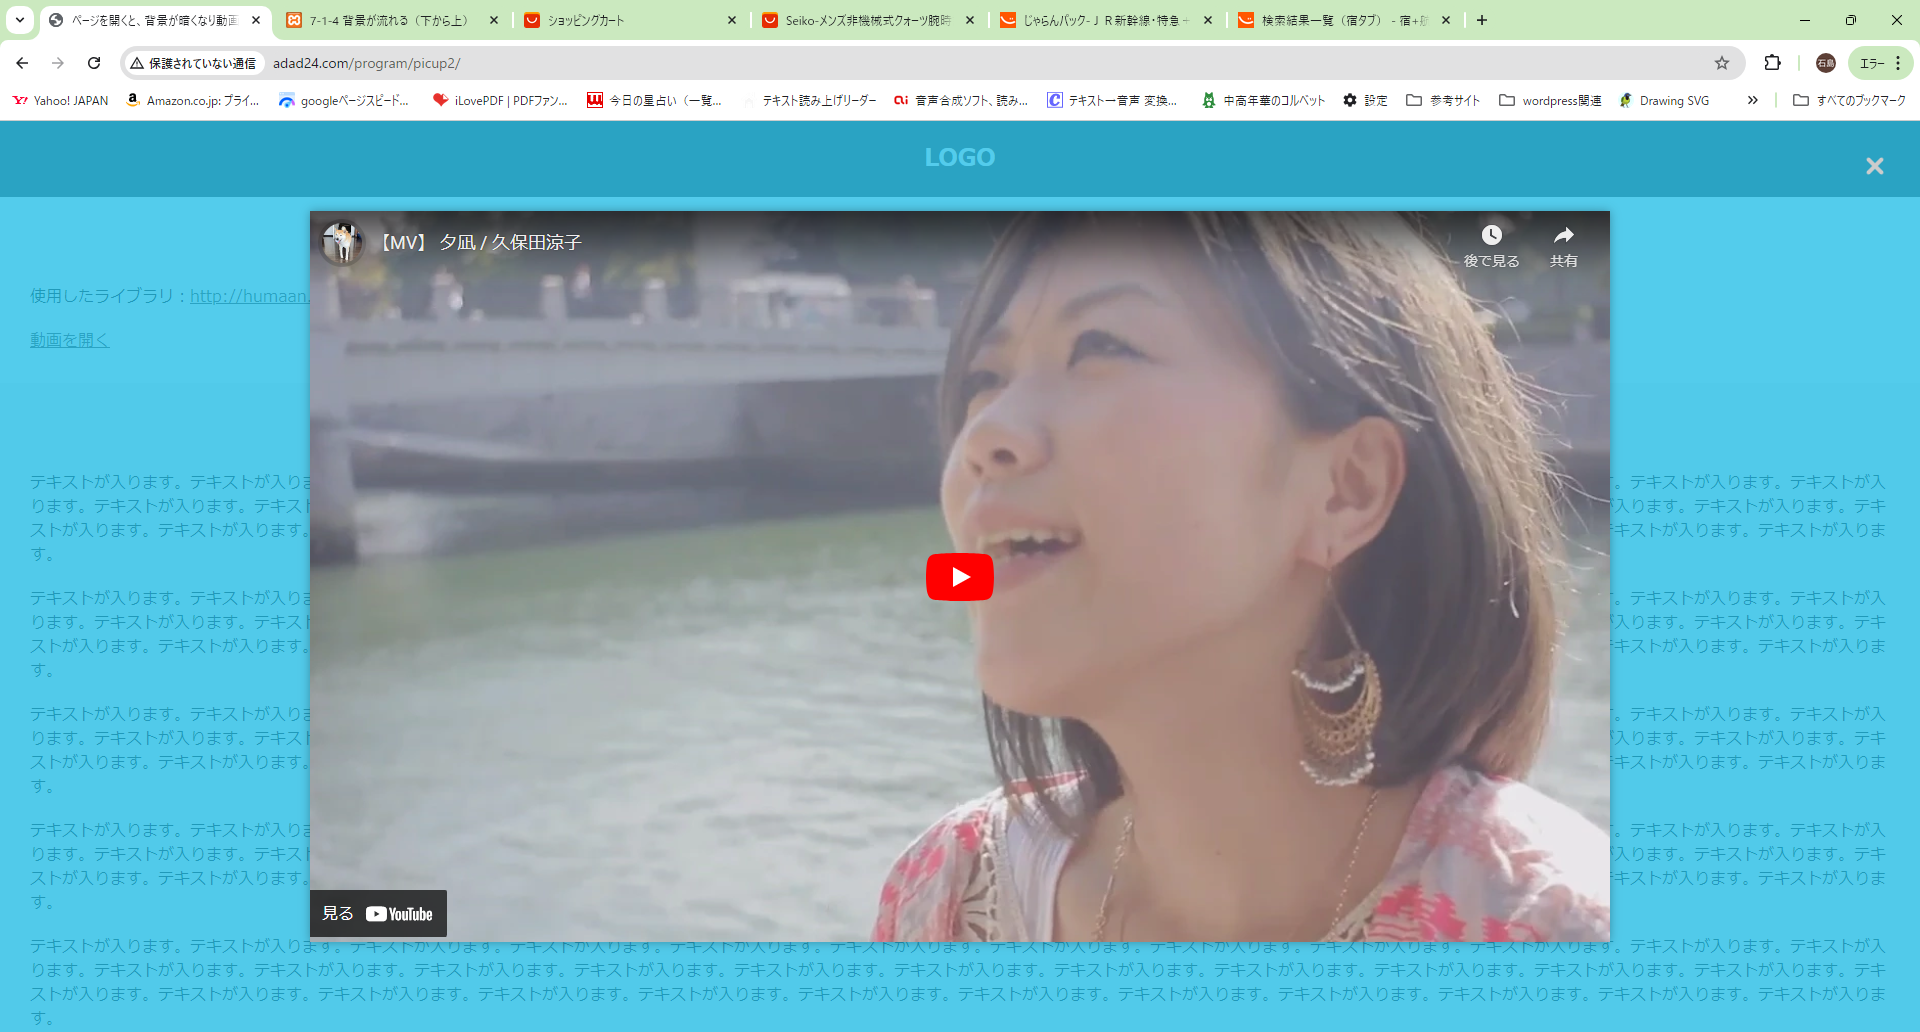Viewport: 1920px width, 1032px height.
Task: Open the 設定 gear bookmark
Action: pyautogui.click(x=1365, y=100)
